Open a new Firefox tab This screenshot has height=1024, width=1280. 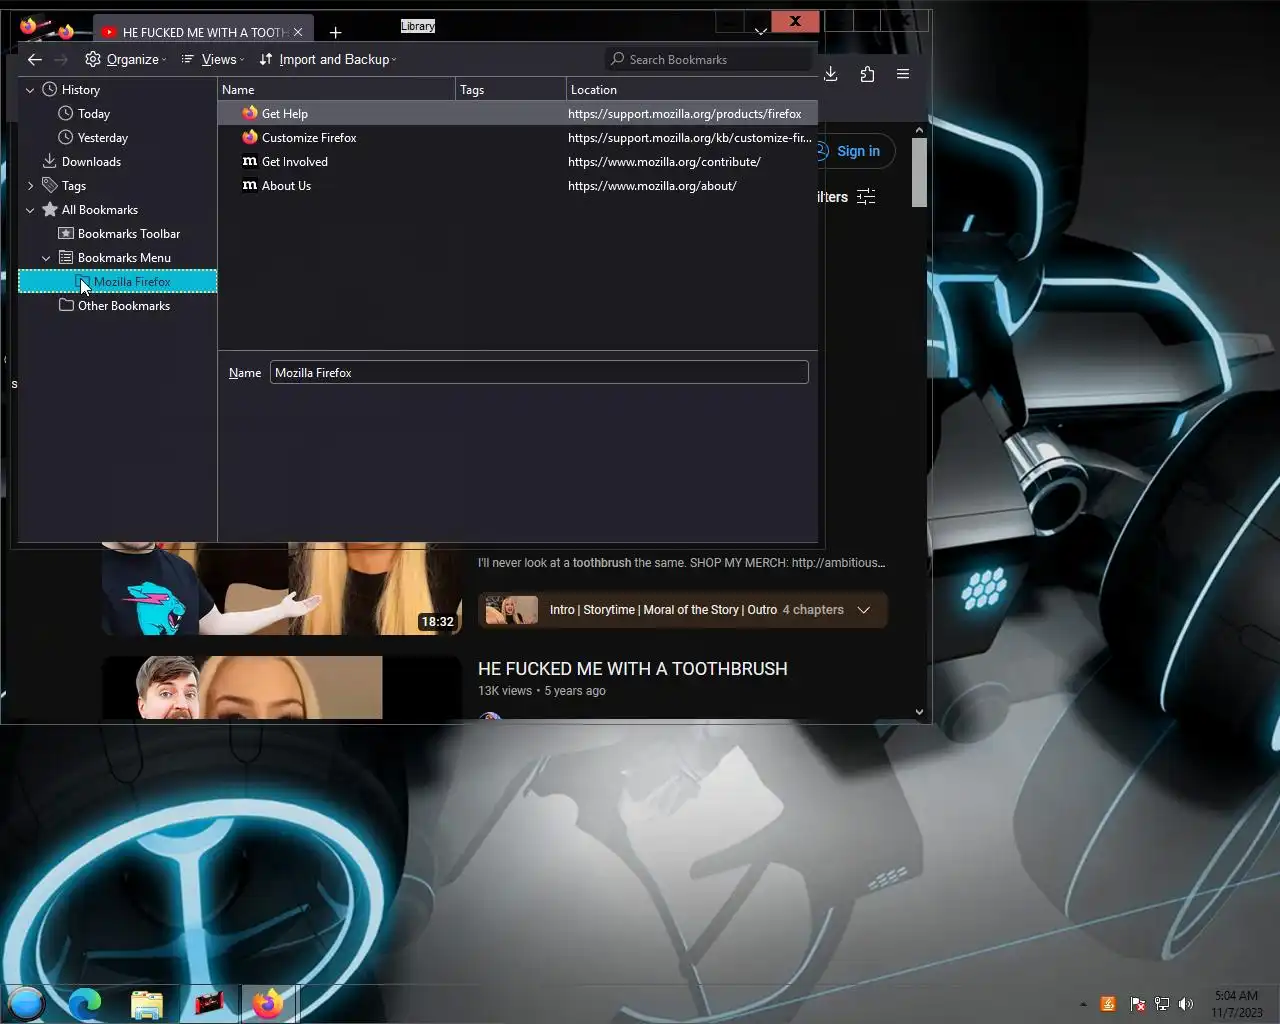(335, 33)
